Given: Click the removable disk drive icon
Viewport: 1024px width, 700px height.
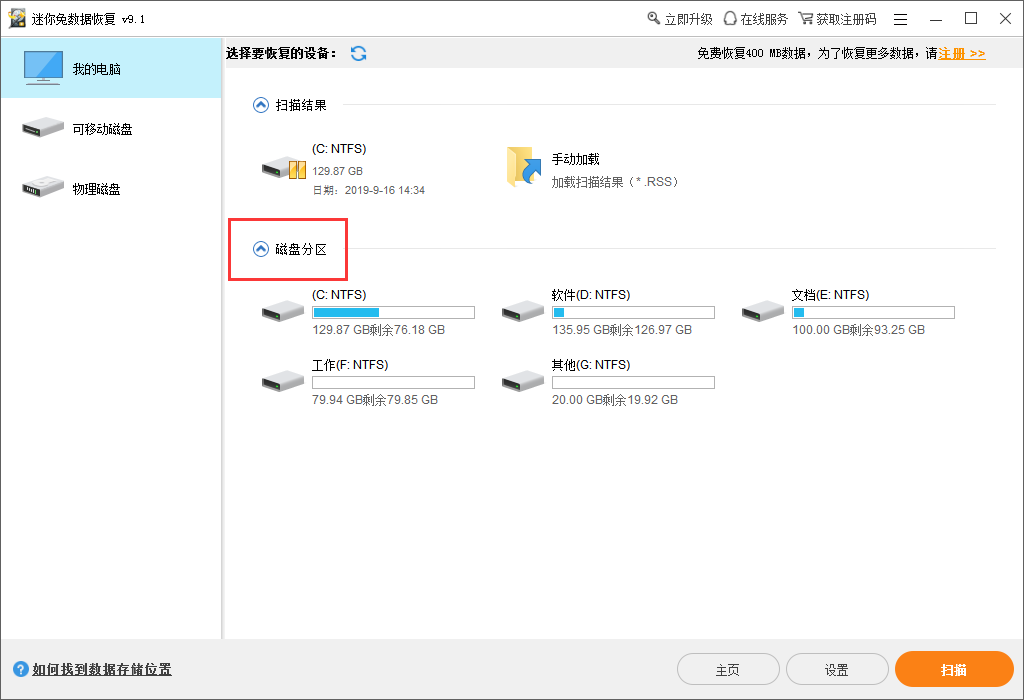Looking at the screenshot, I should (x=42, y=127).
